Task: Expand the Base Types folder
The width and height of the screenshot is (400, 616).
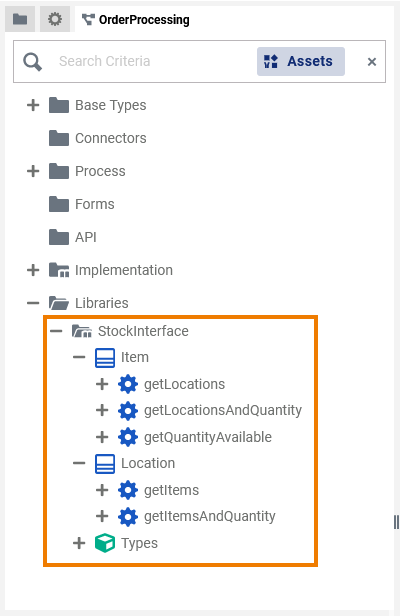Action: tap(33, 105)
